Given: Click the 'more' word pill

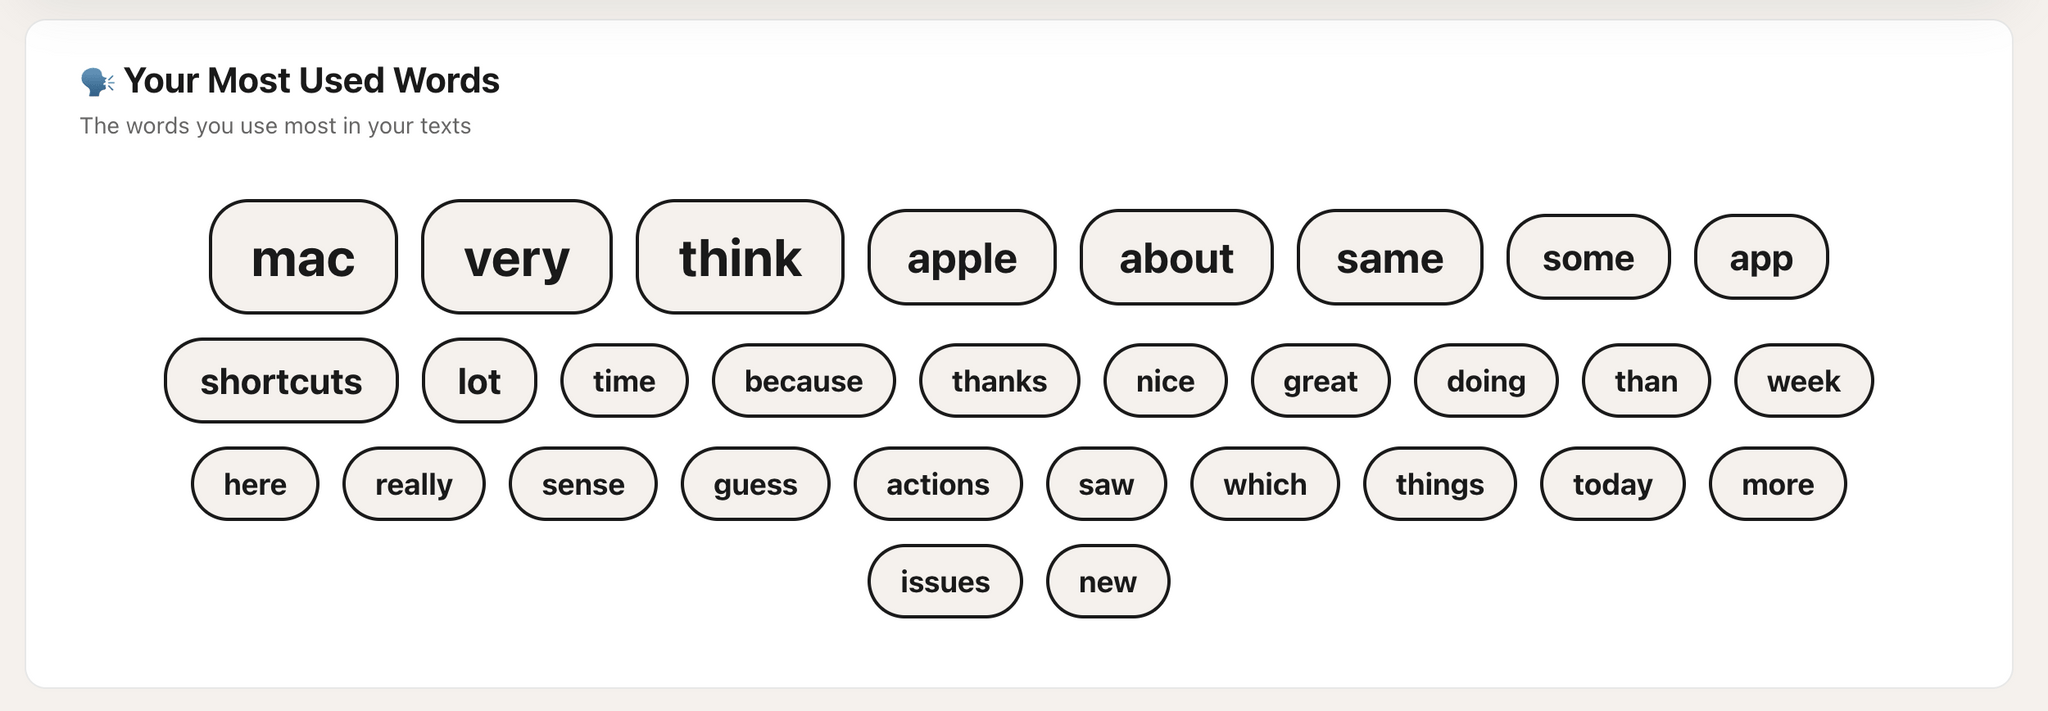Looking at the screenshot, I should pyautogui.click(x=1777, y=484).
